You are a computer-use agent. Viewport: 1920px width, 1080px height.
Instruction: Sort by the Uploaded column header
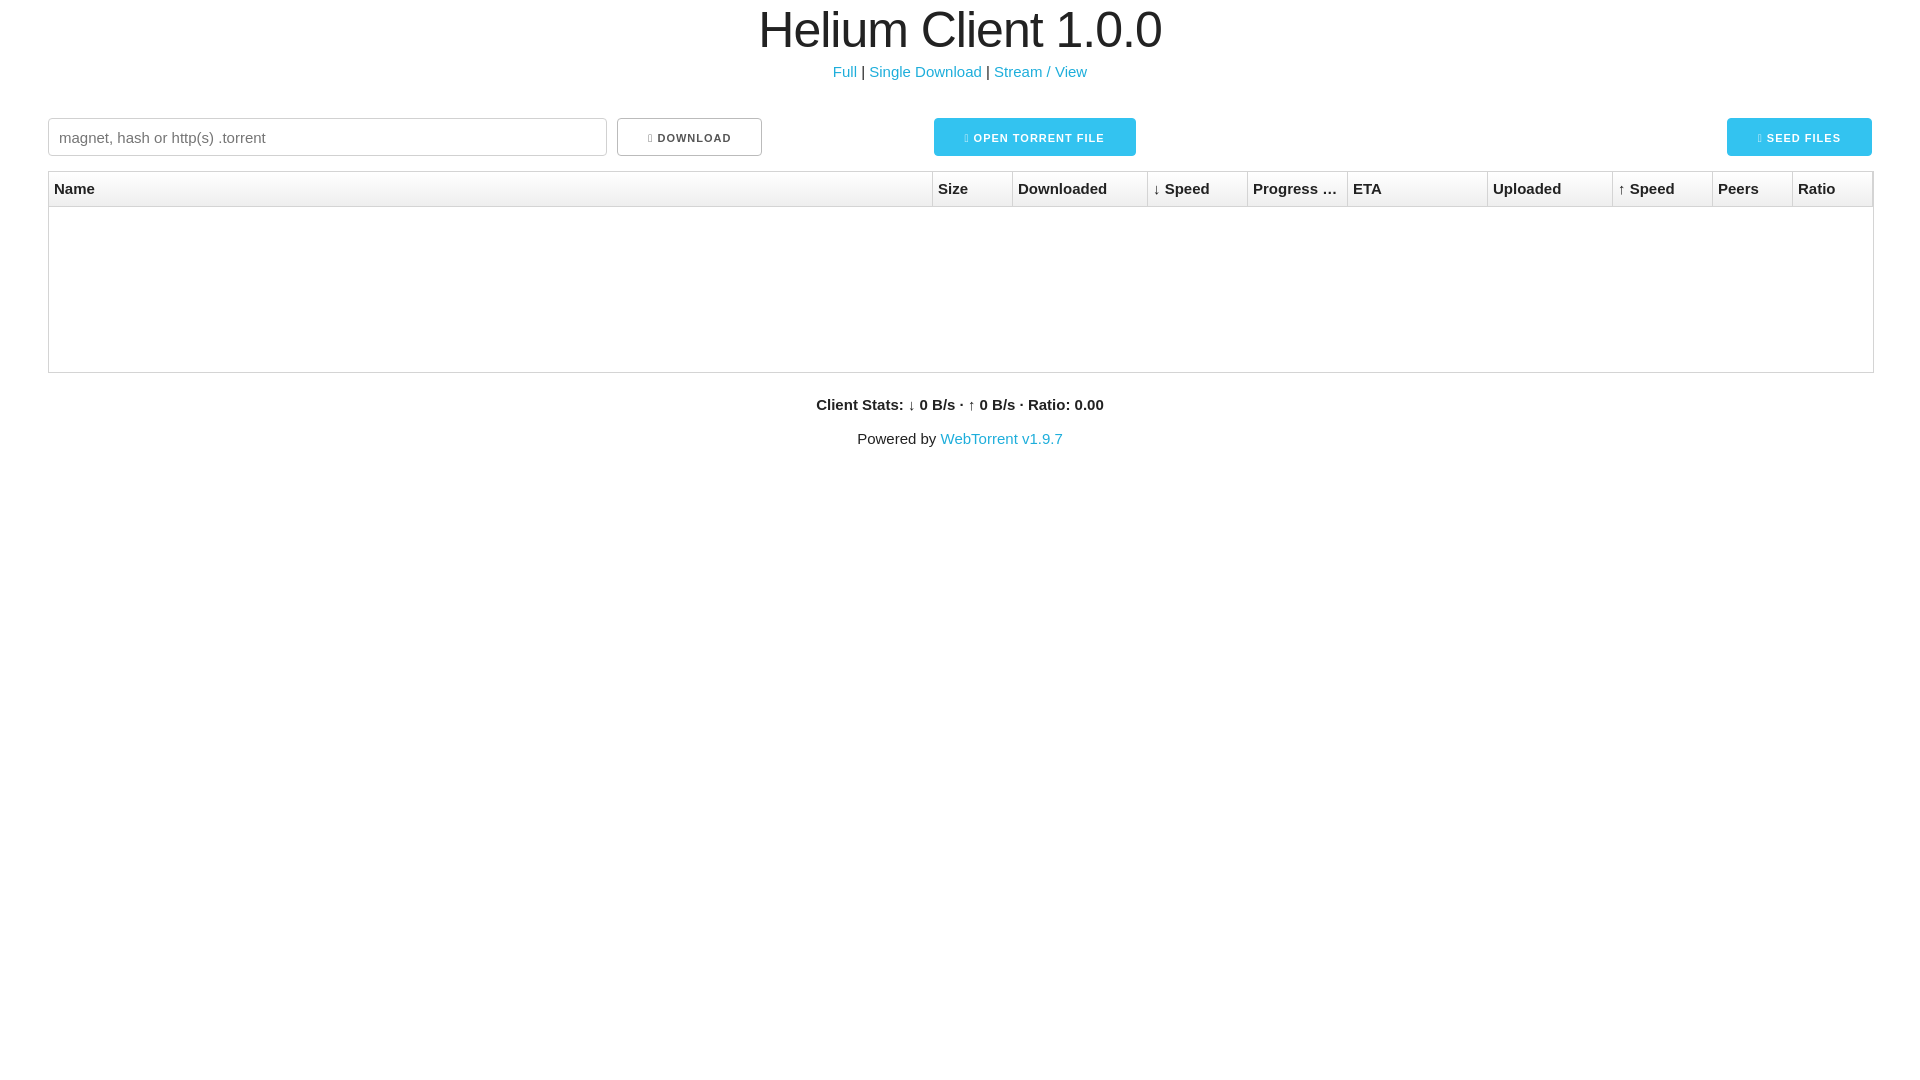tap(1550, 189)
